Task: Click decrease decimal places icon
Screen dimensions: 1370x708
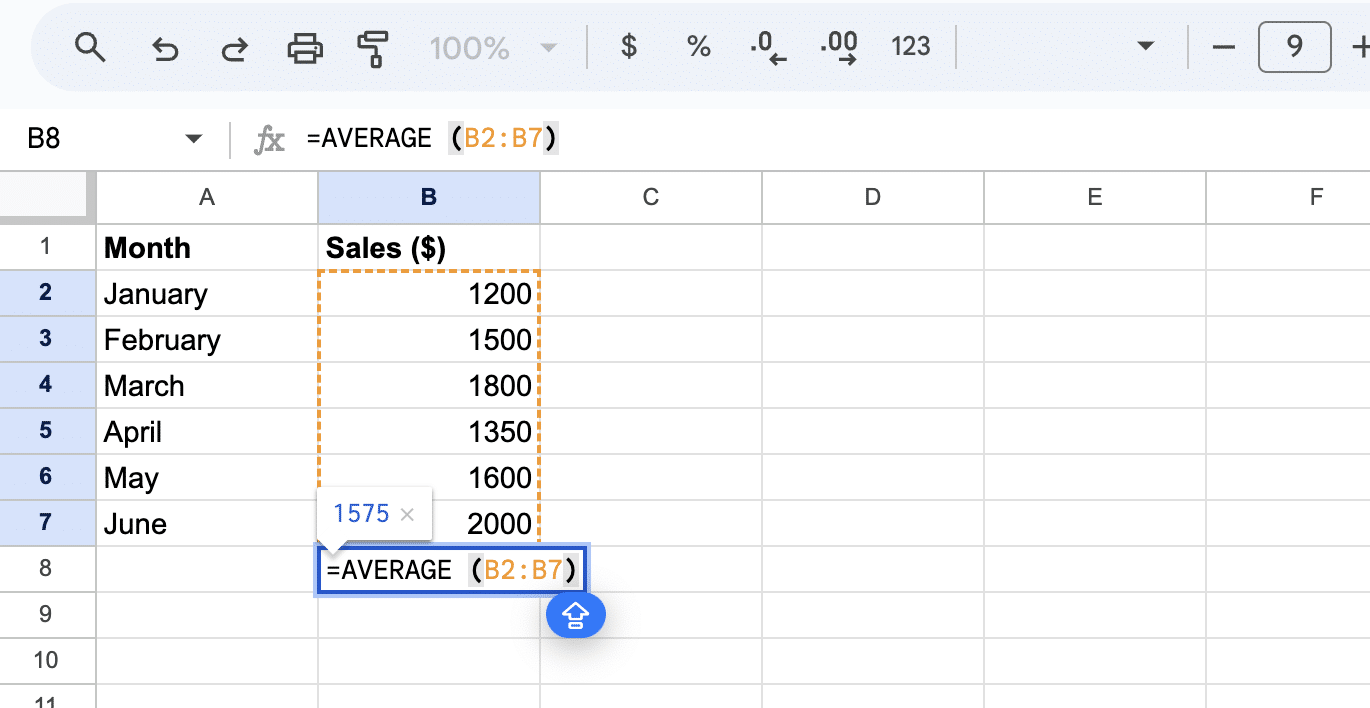Action: (x=767, y=47)
